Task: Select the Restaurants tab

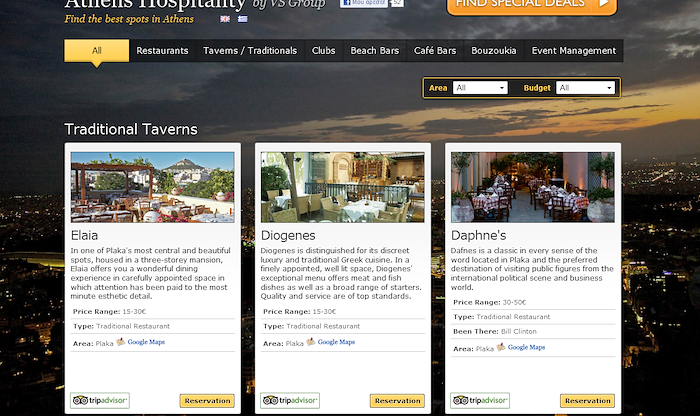Action: tap(162, 50)
